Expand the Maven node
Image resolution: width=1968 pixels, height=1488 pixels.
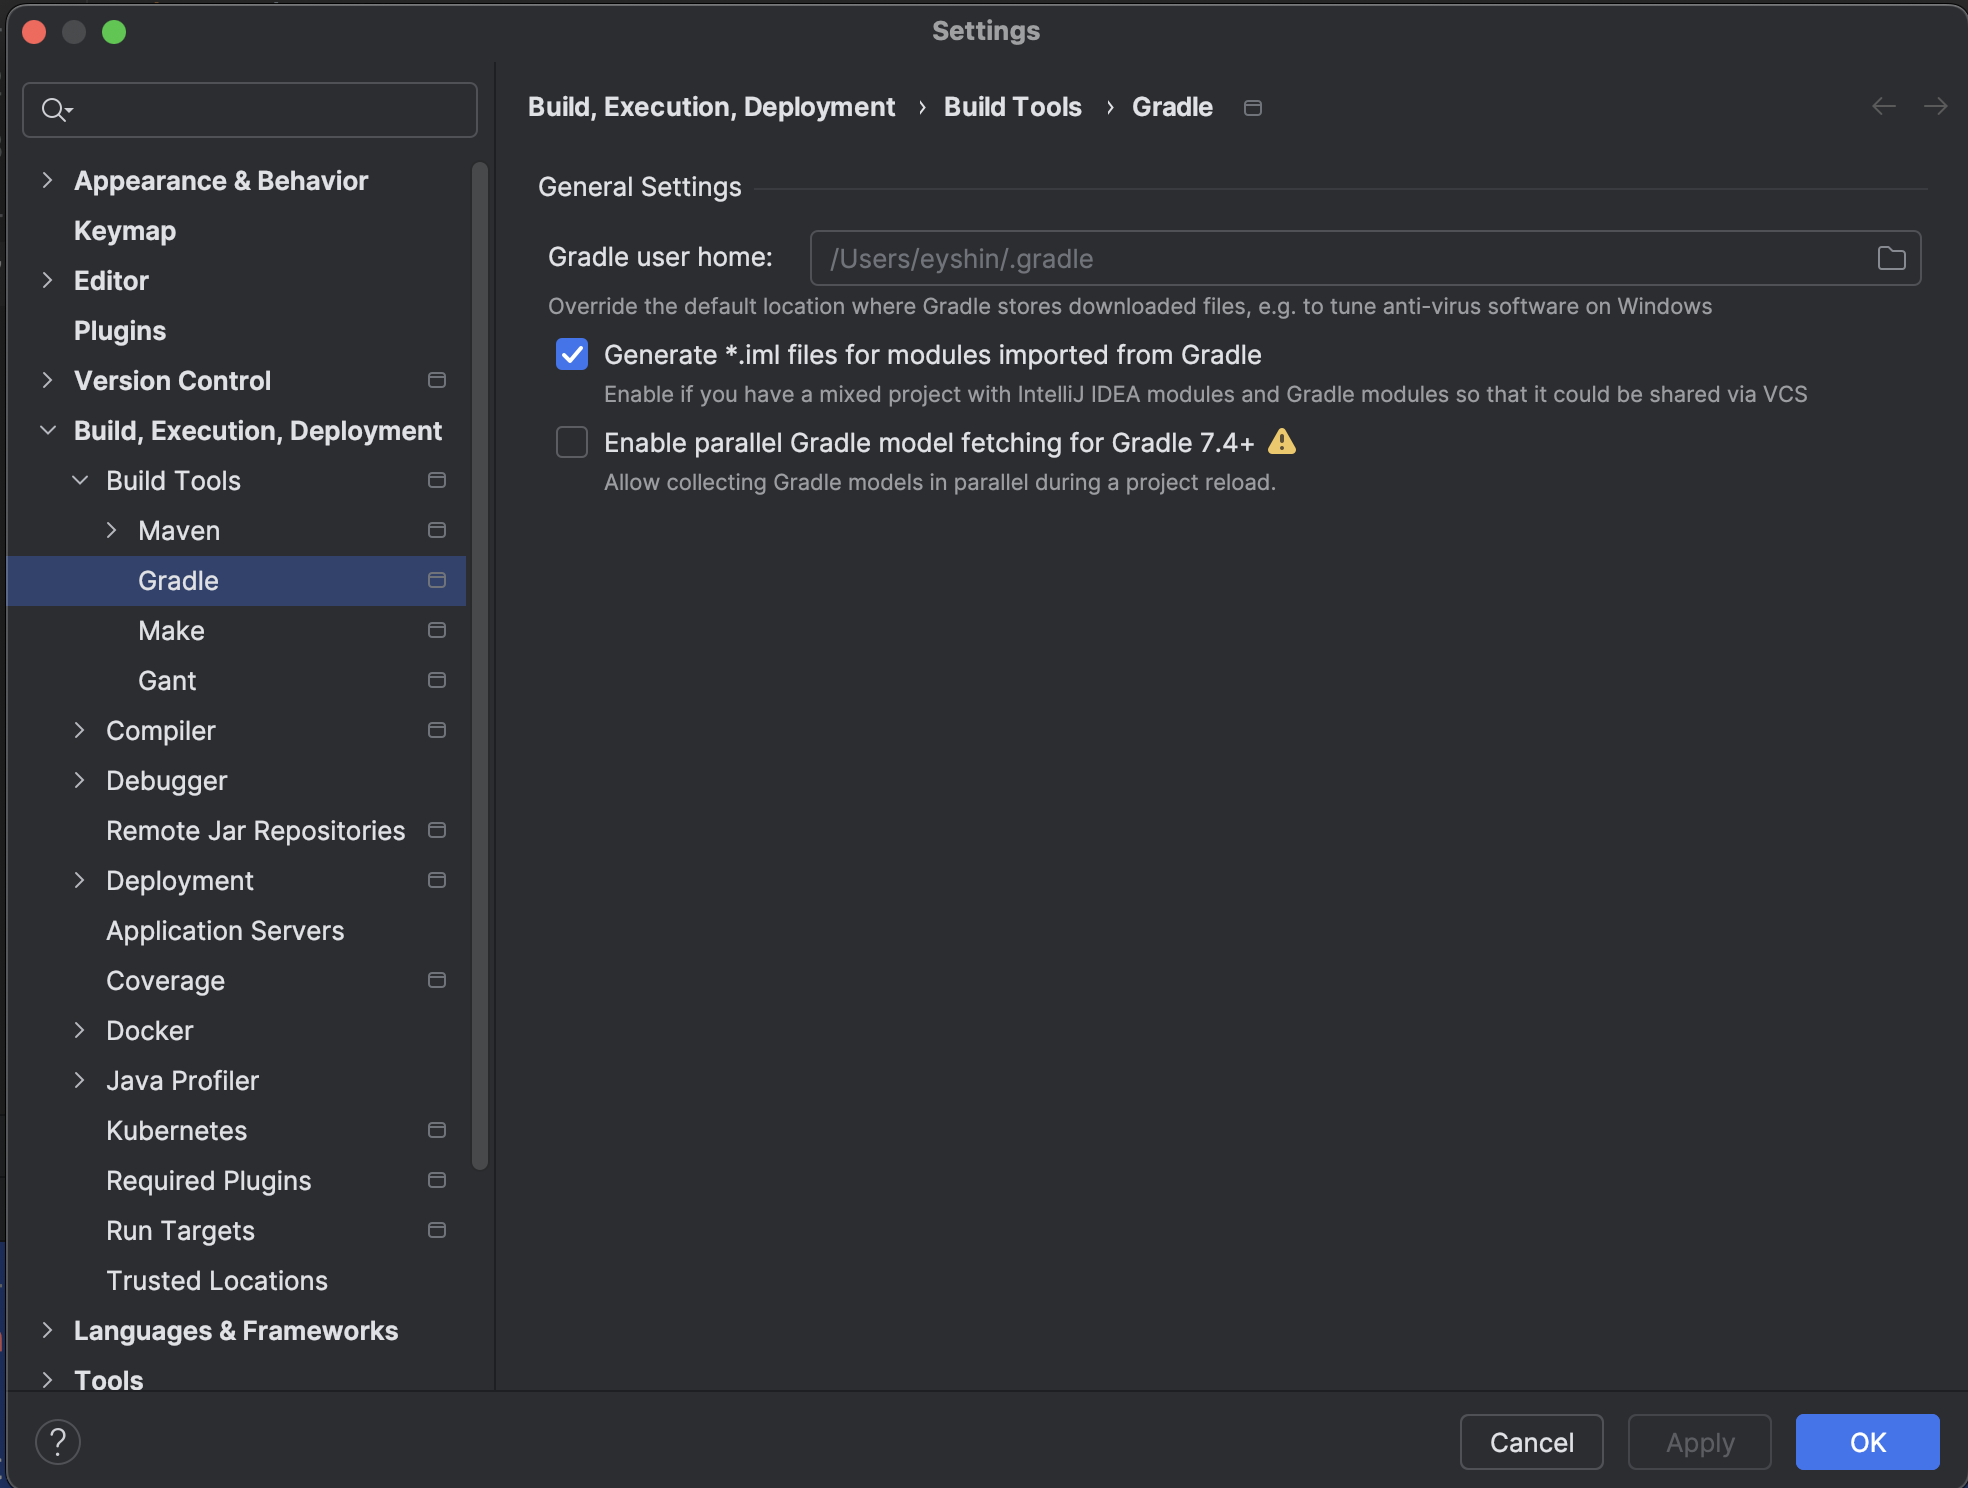pos(112,530)
